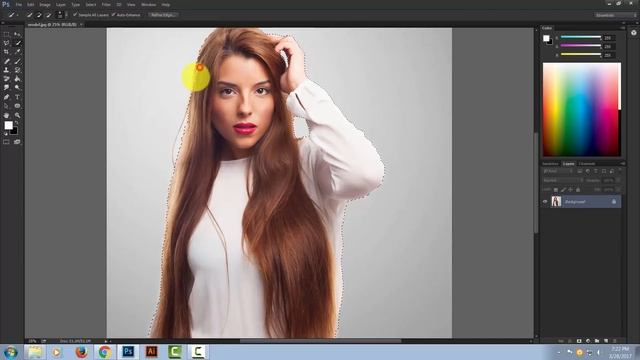Select the Paint Bucket tool

[x=17, y=79]
